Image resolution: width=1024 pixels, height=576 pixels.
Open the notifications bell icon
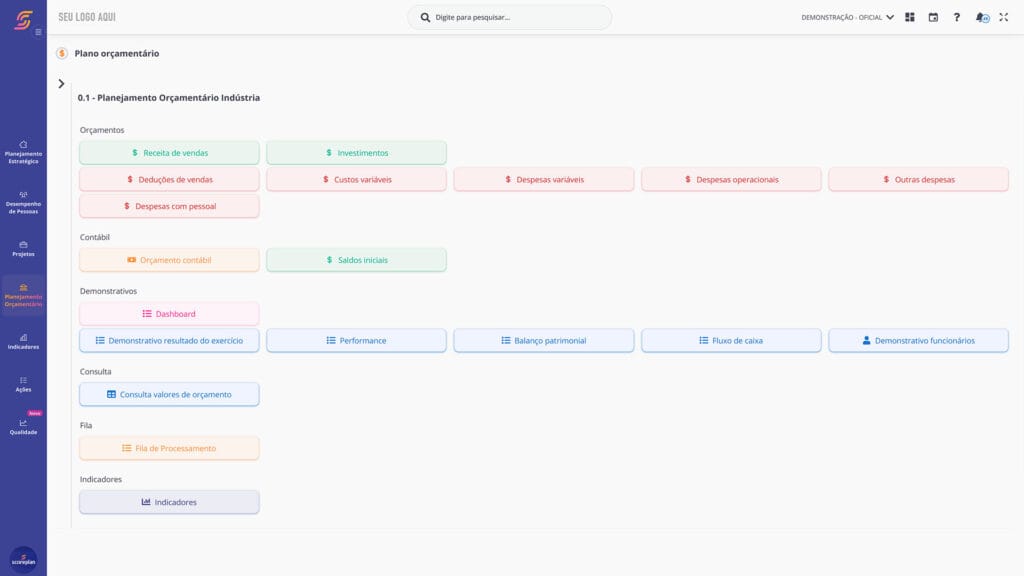982,18
